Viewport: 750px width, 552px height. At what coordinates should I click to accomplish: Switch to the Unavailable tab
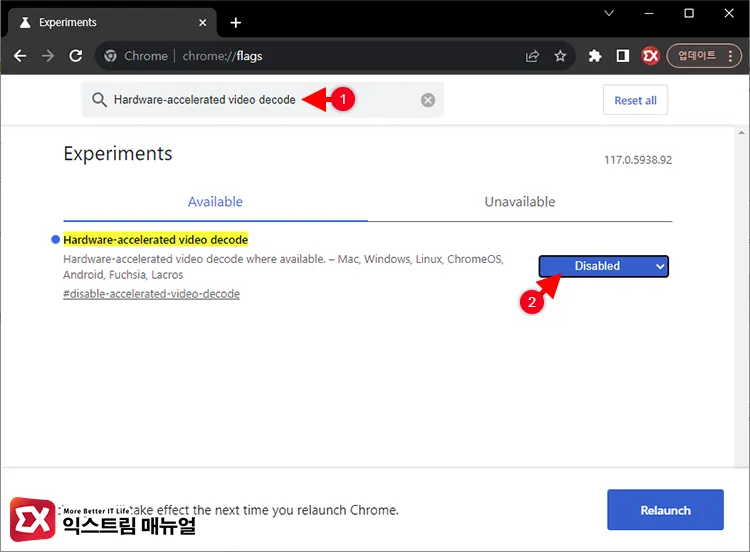[x=519, y=201]
